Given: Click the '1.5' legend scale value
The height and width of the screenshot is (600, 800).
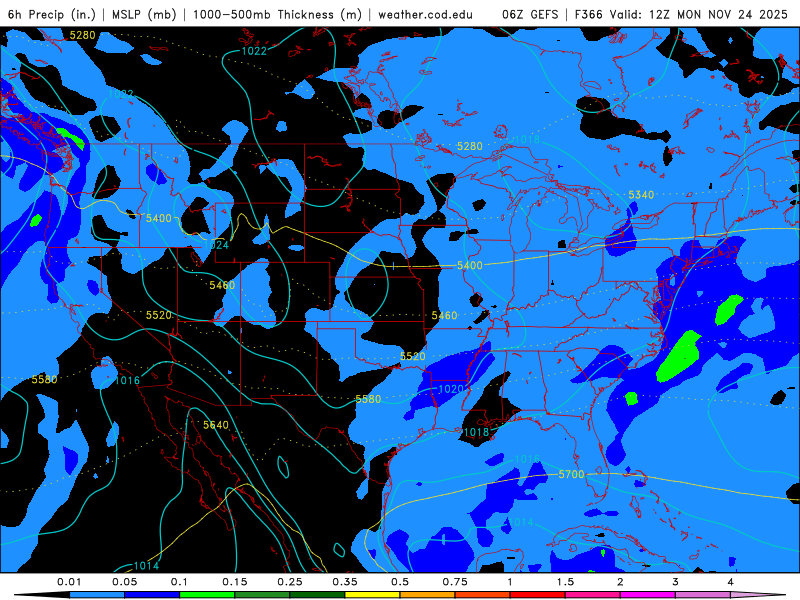Looking at the screenshot, I should coord(565,582).
